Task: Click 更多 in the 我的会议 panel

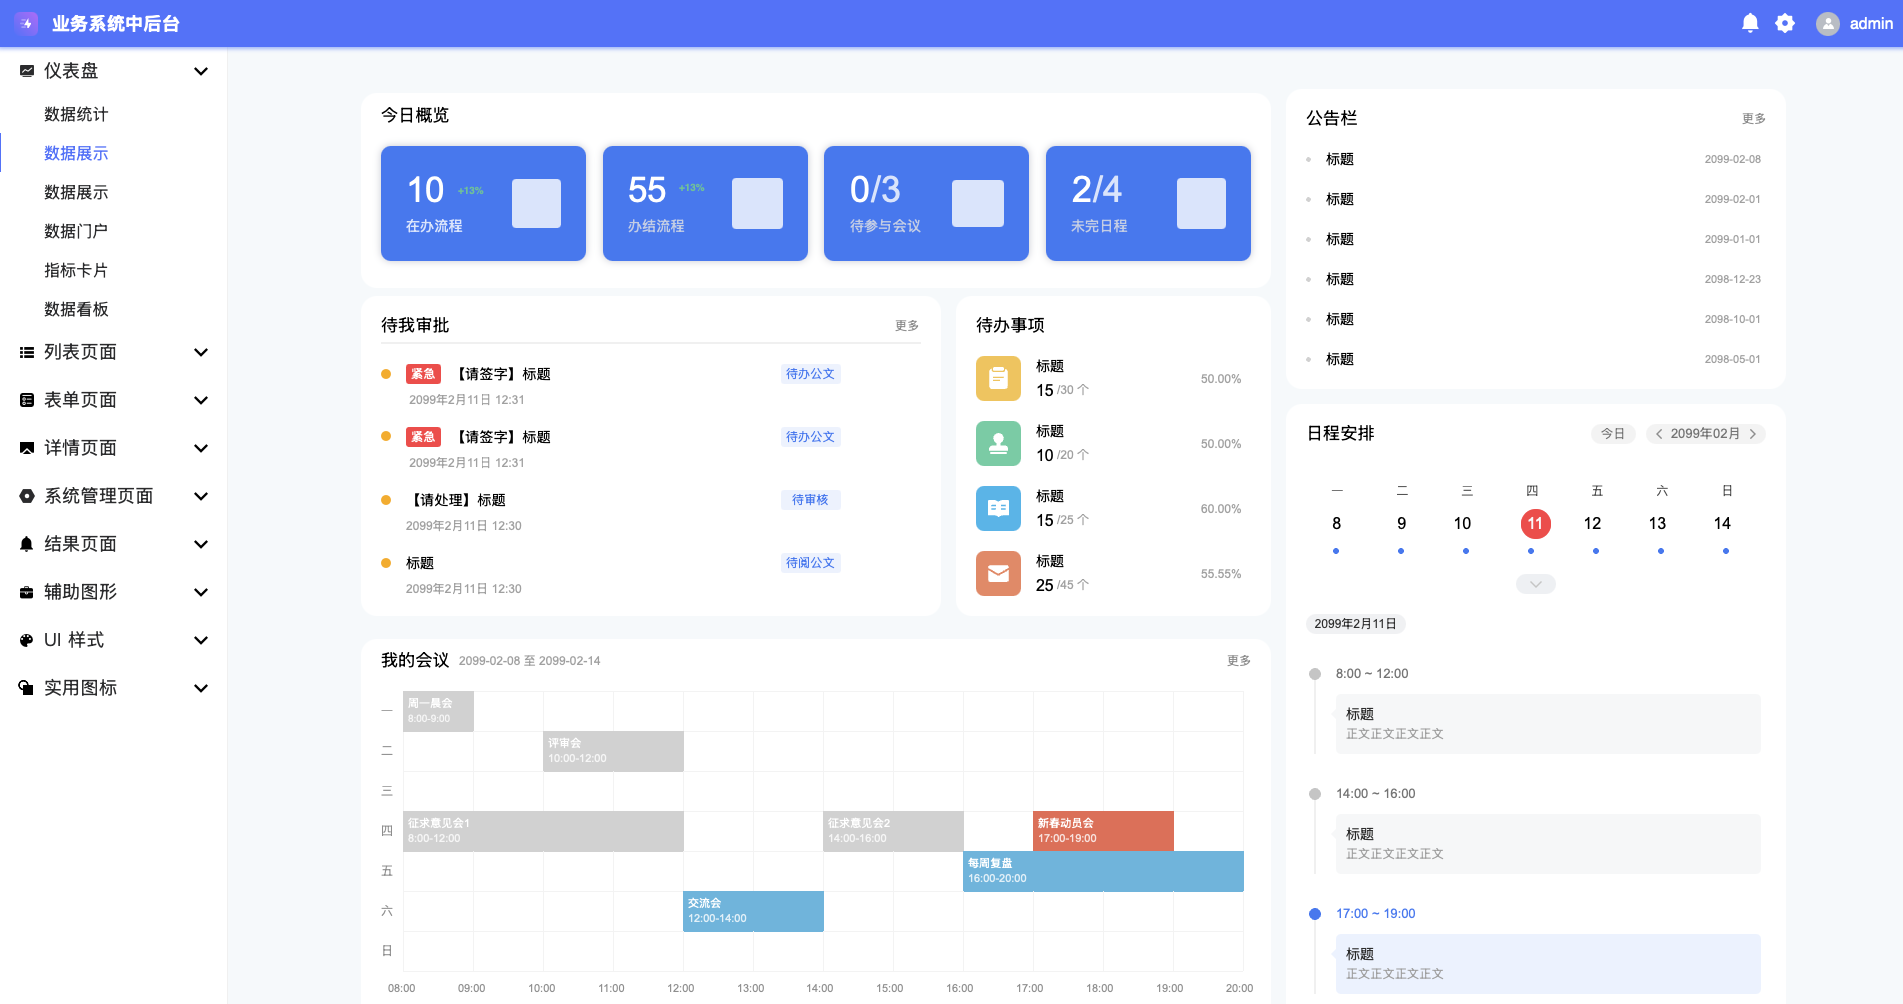Action: [1239, 661]
